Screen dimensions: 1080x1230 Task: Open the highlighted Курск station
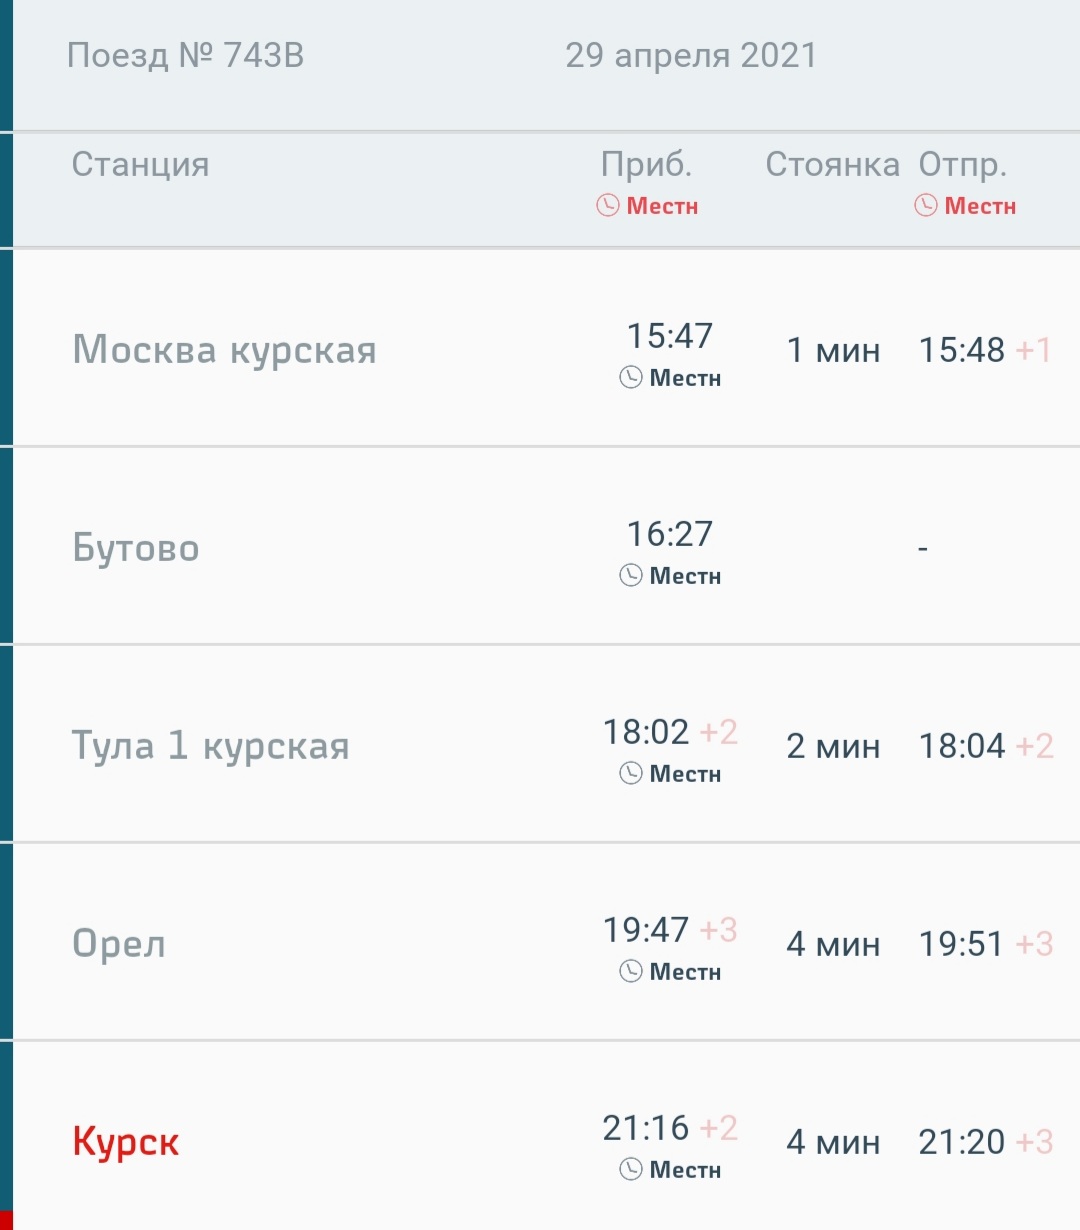(x=126, y=1142)
